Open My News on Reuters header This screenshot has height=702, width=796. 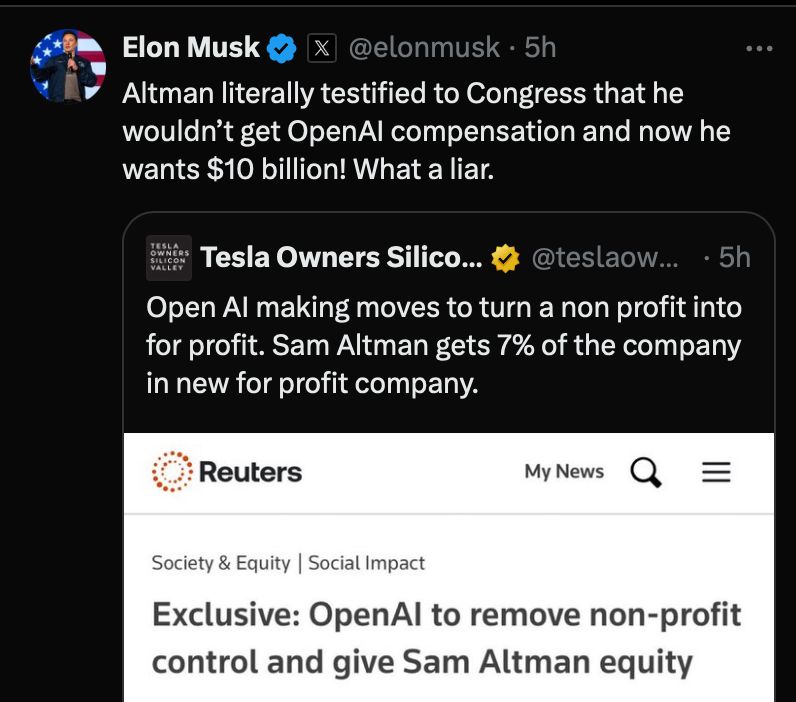point(564,472)
